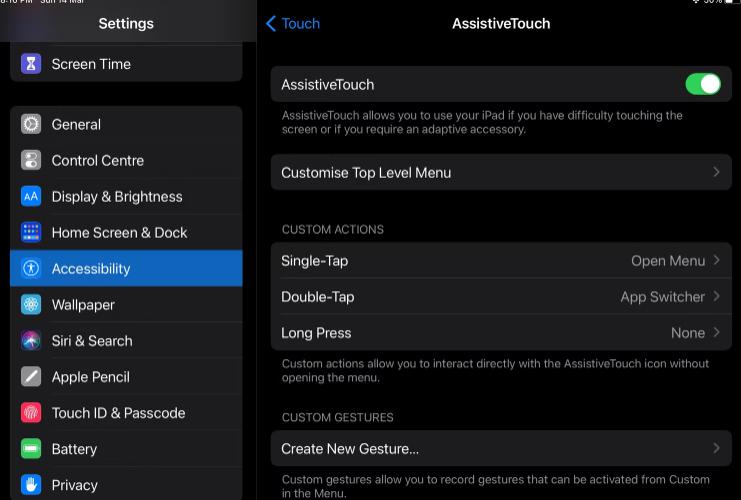Expand Customise Top Level Menu chevron
The width and height of the screenshot is (741, 500).
pyautogui.click(x=716, y=172)
